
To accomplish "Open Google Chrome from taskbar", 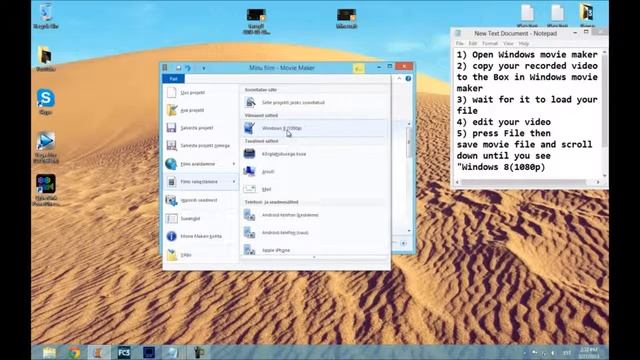I will (74, 352).
